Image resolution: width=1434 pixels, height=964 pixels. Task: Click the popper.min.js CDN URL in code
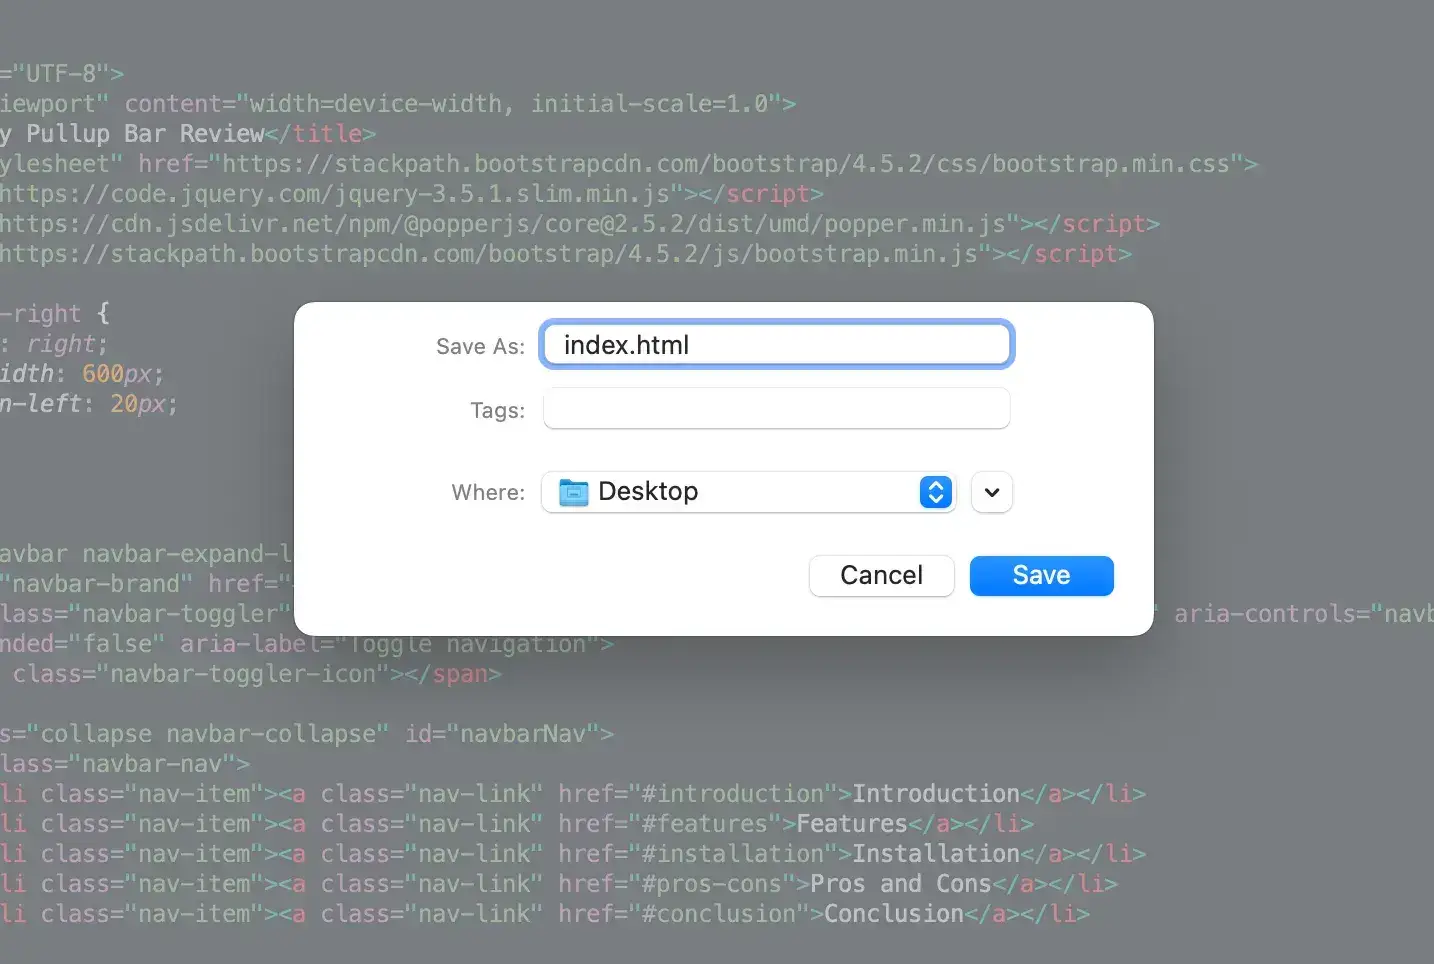coord(500,223)
